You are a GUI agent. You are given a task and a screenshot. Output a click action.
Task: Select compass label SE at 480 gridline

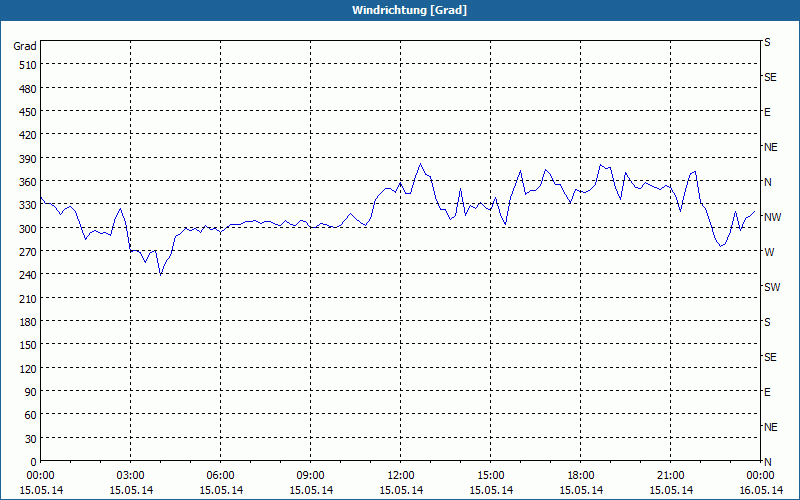[x=770, y=78]
